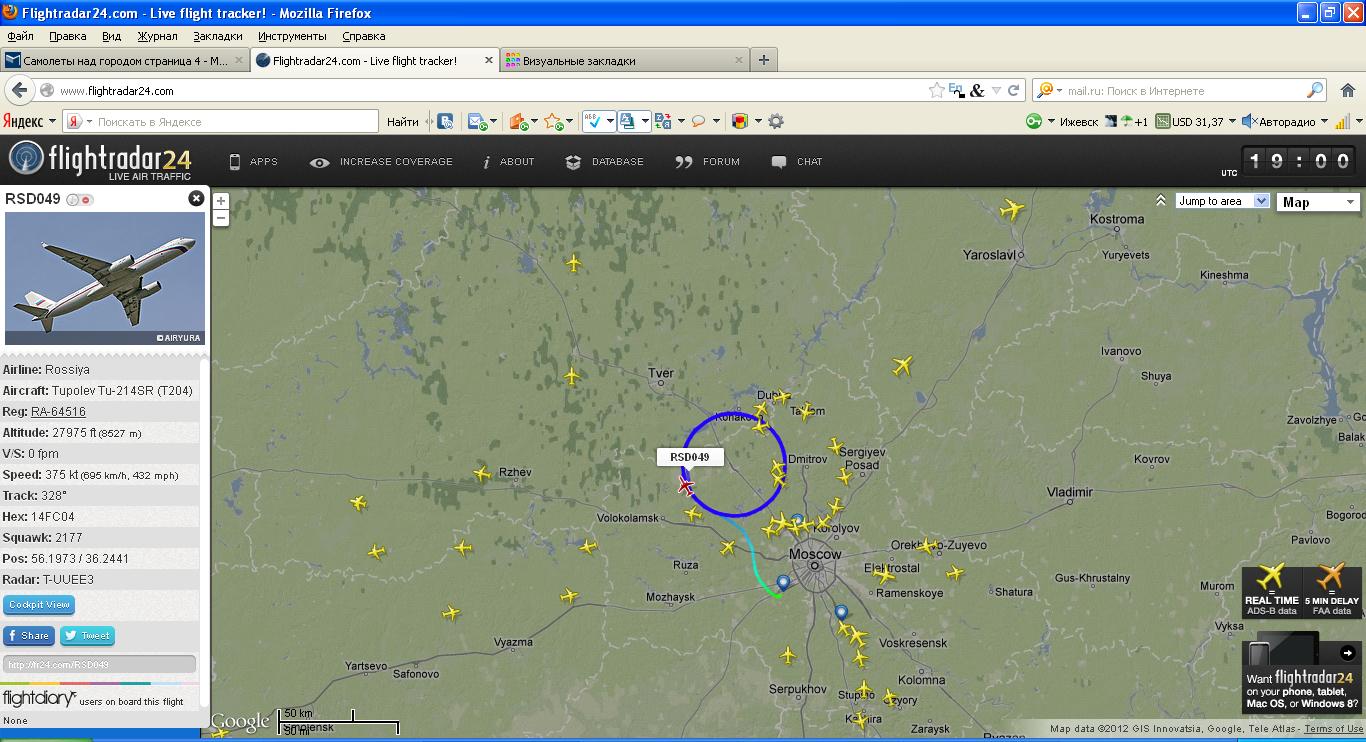Reload the page with refresh icon
The width and height of the screenshot is (1366, 742).
pyautogui.click(x=1013, y=90)
